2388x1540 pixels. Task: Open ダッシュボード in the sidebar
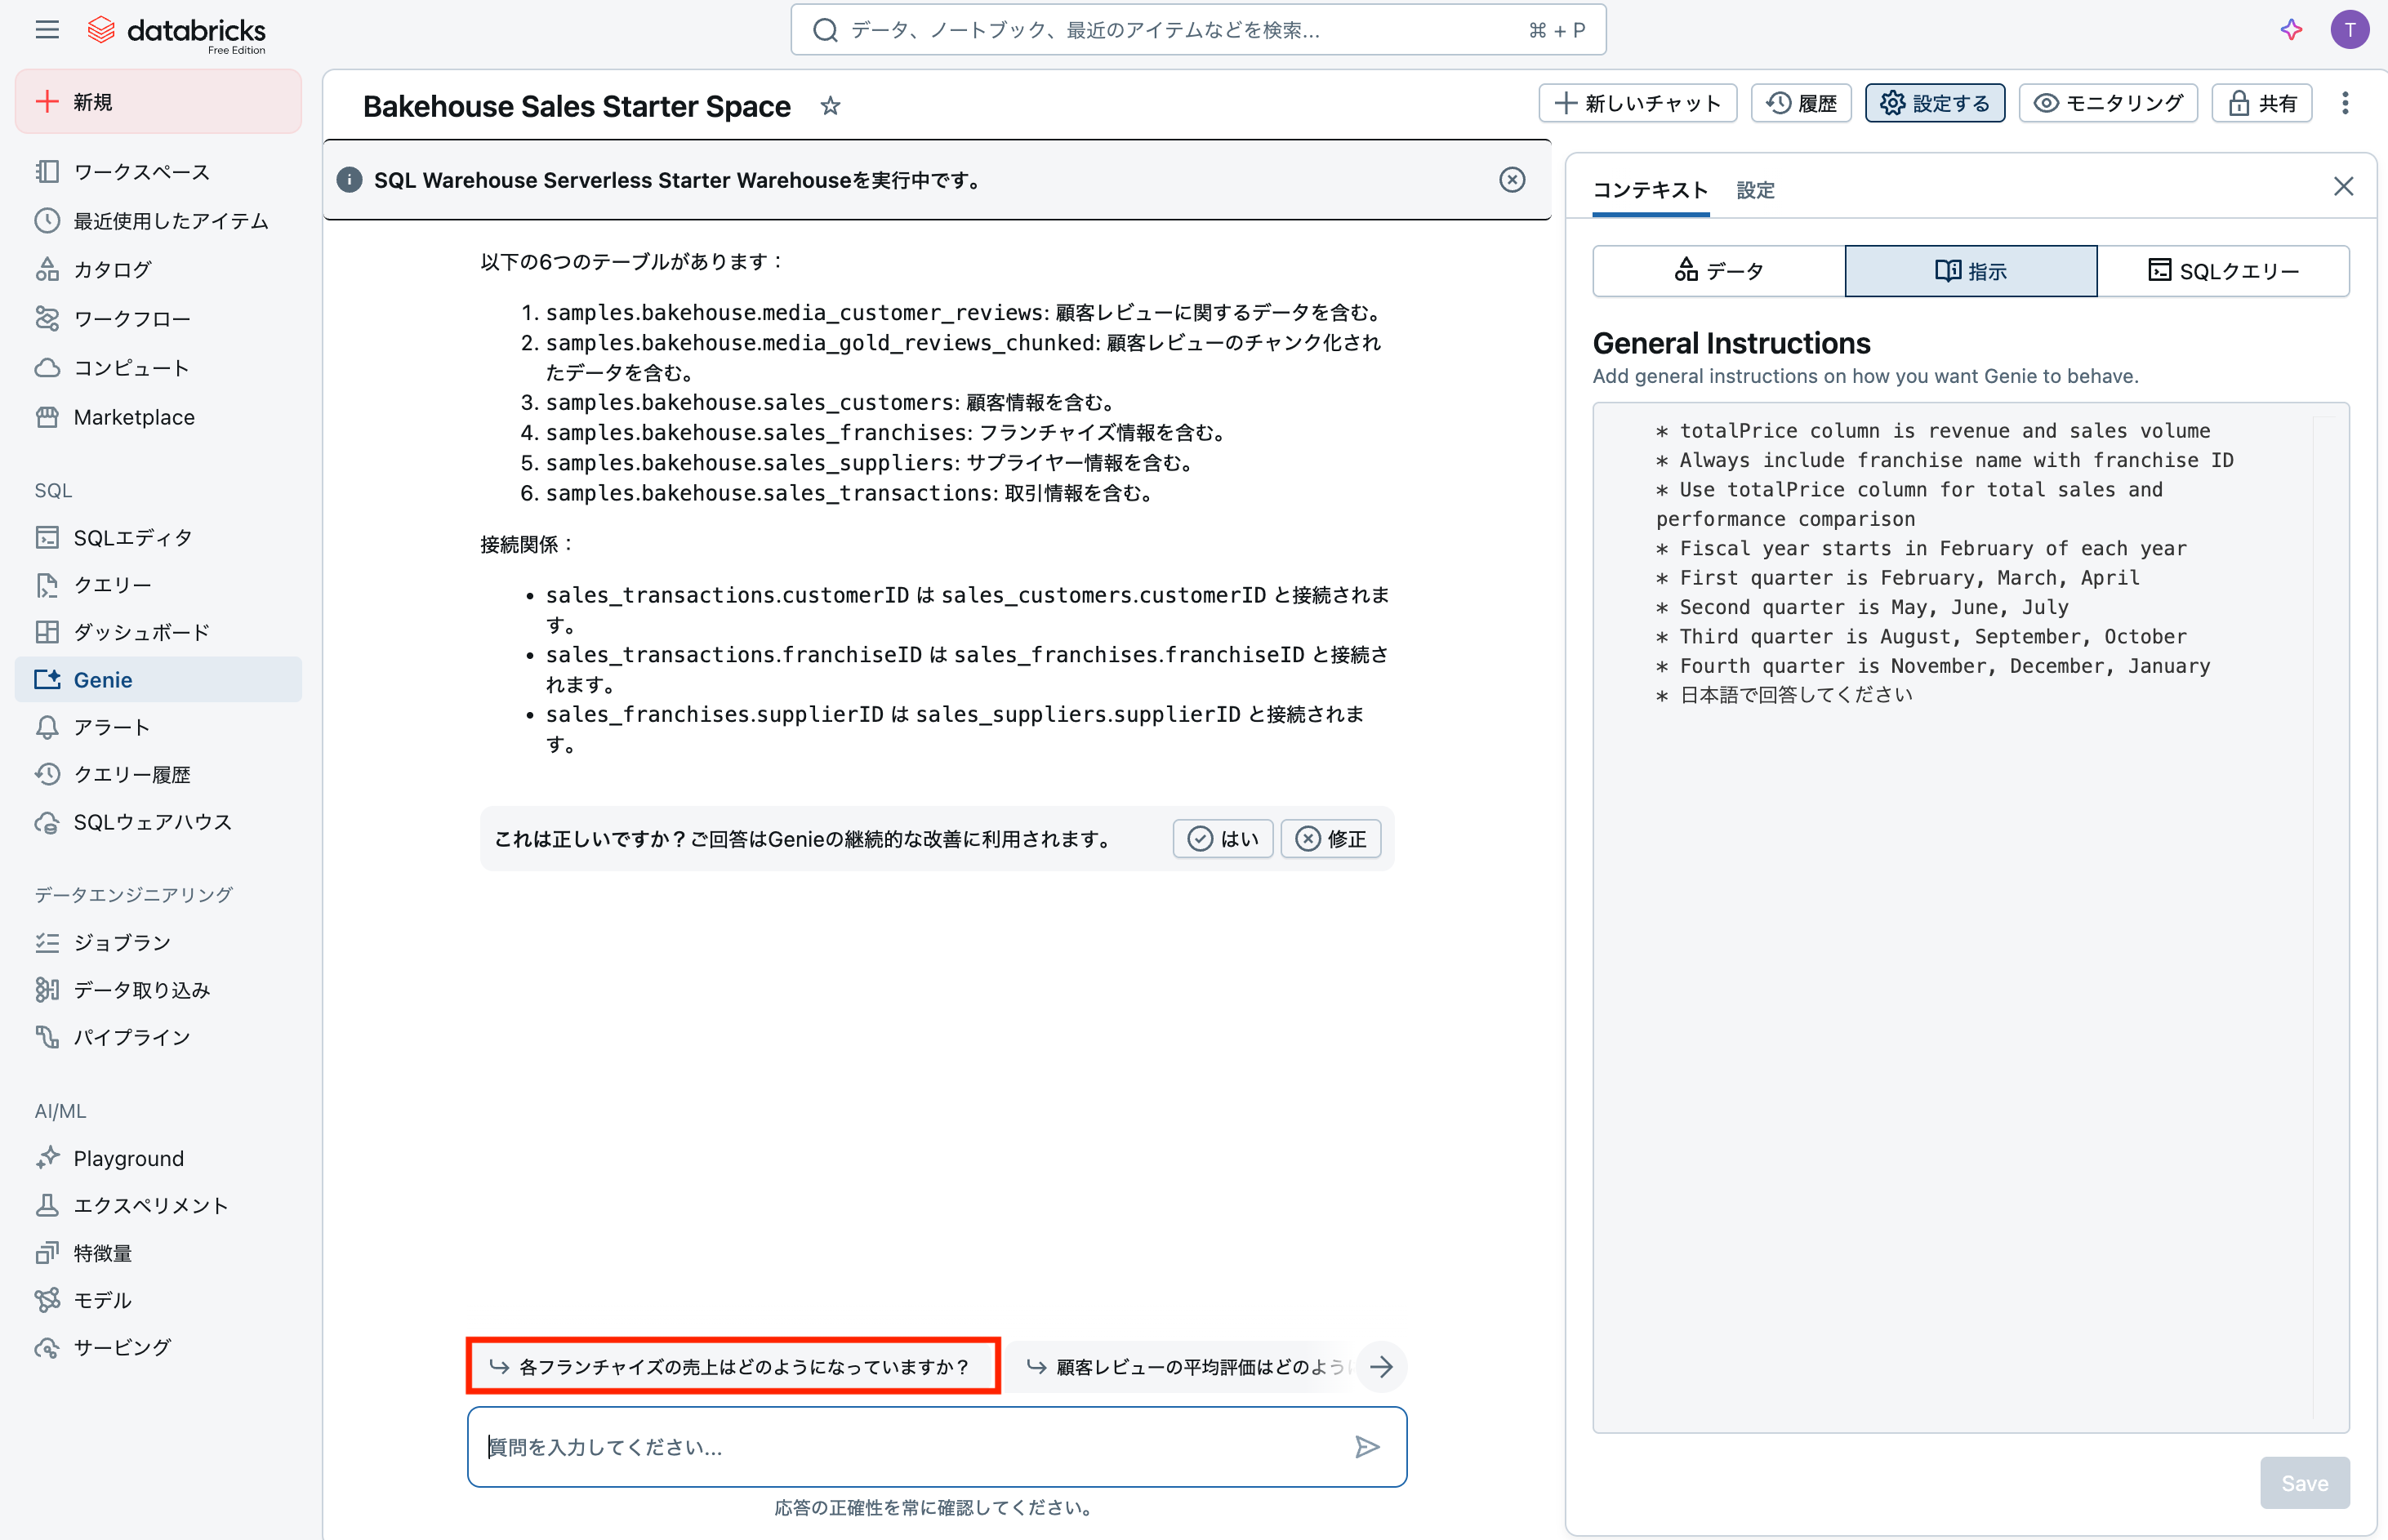(158, 632)
